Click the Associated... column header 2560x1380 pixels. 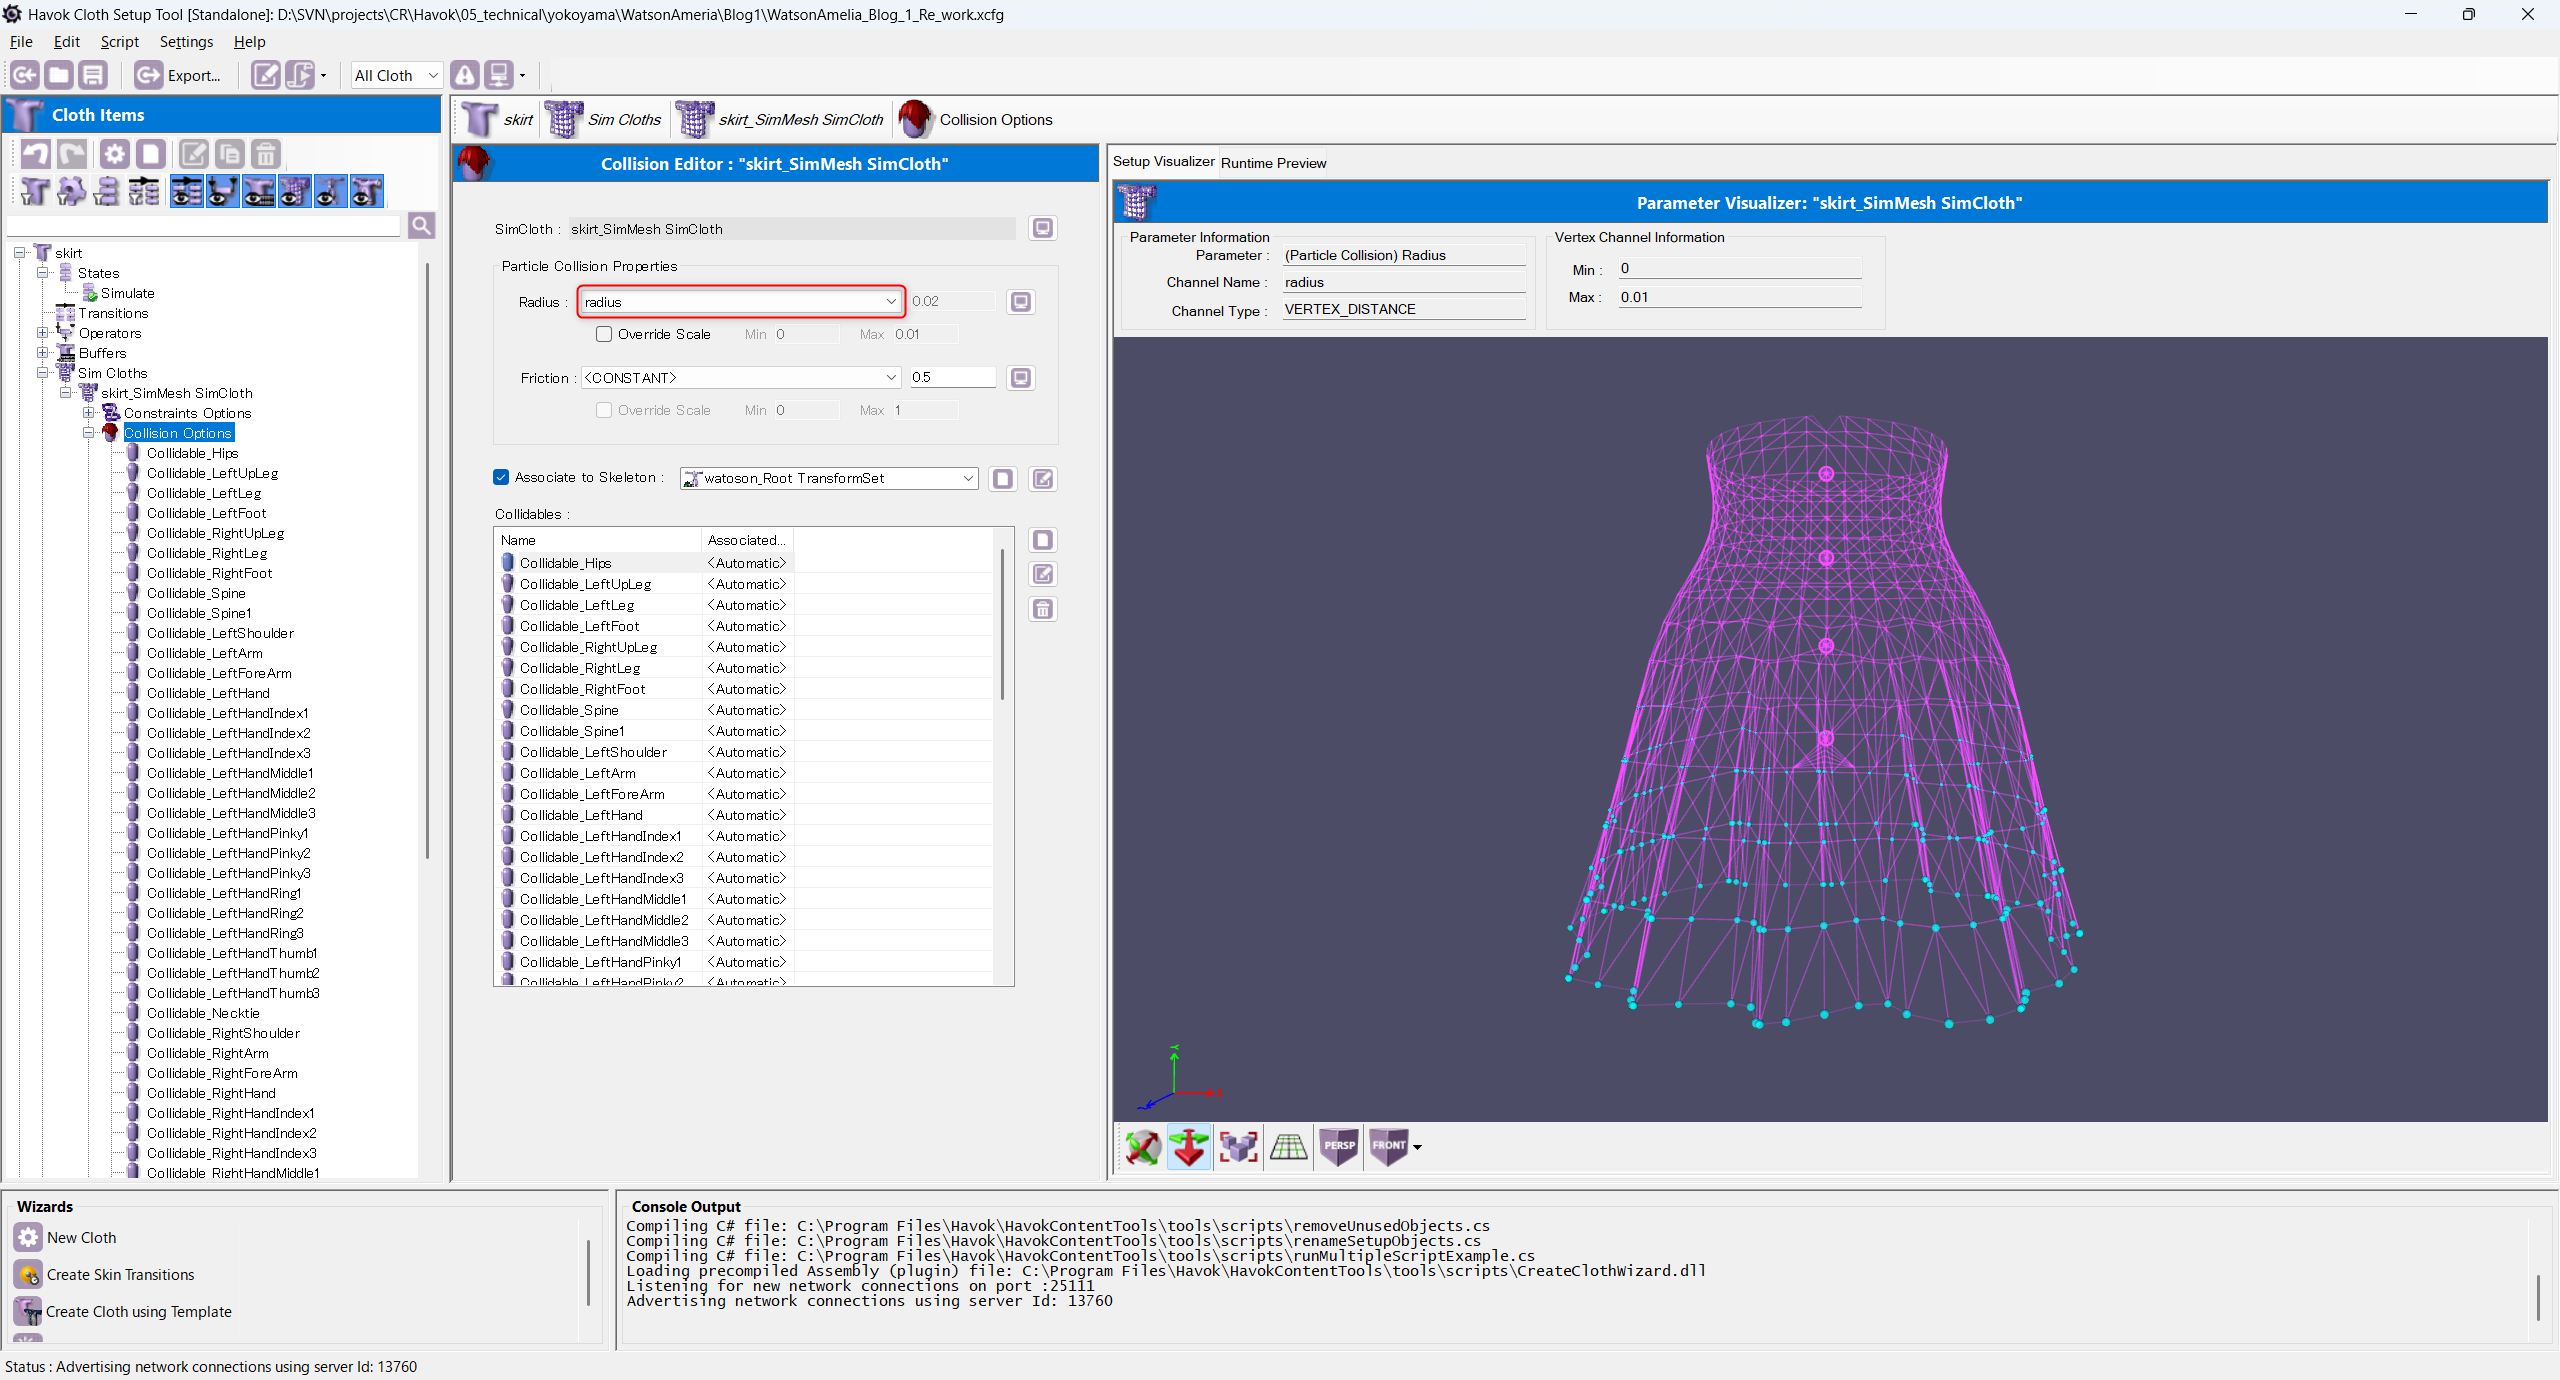pyautogui.click(x=747, y=540)
